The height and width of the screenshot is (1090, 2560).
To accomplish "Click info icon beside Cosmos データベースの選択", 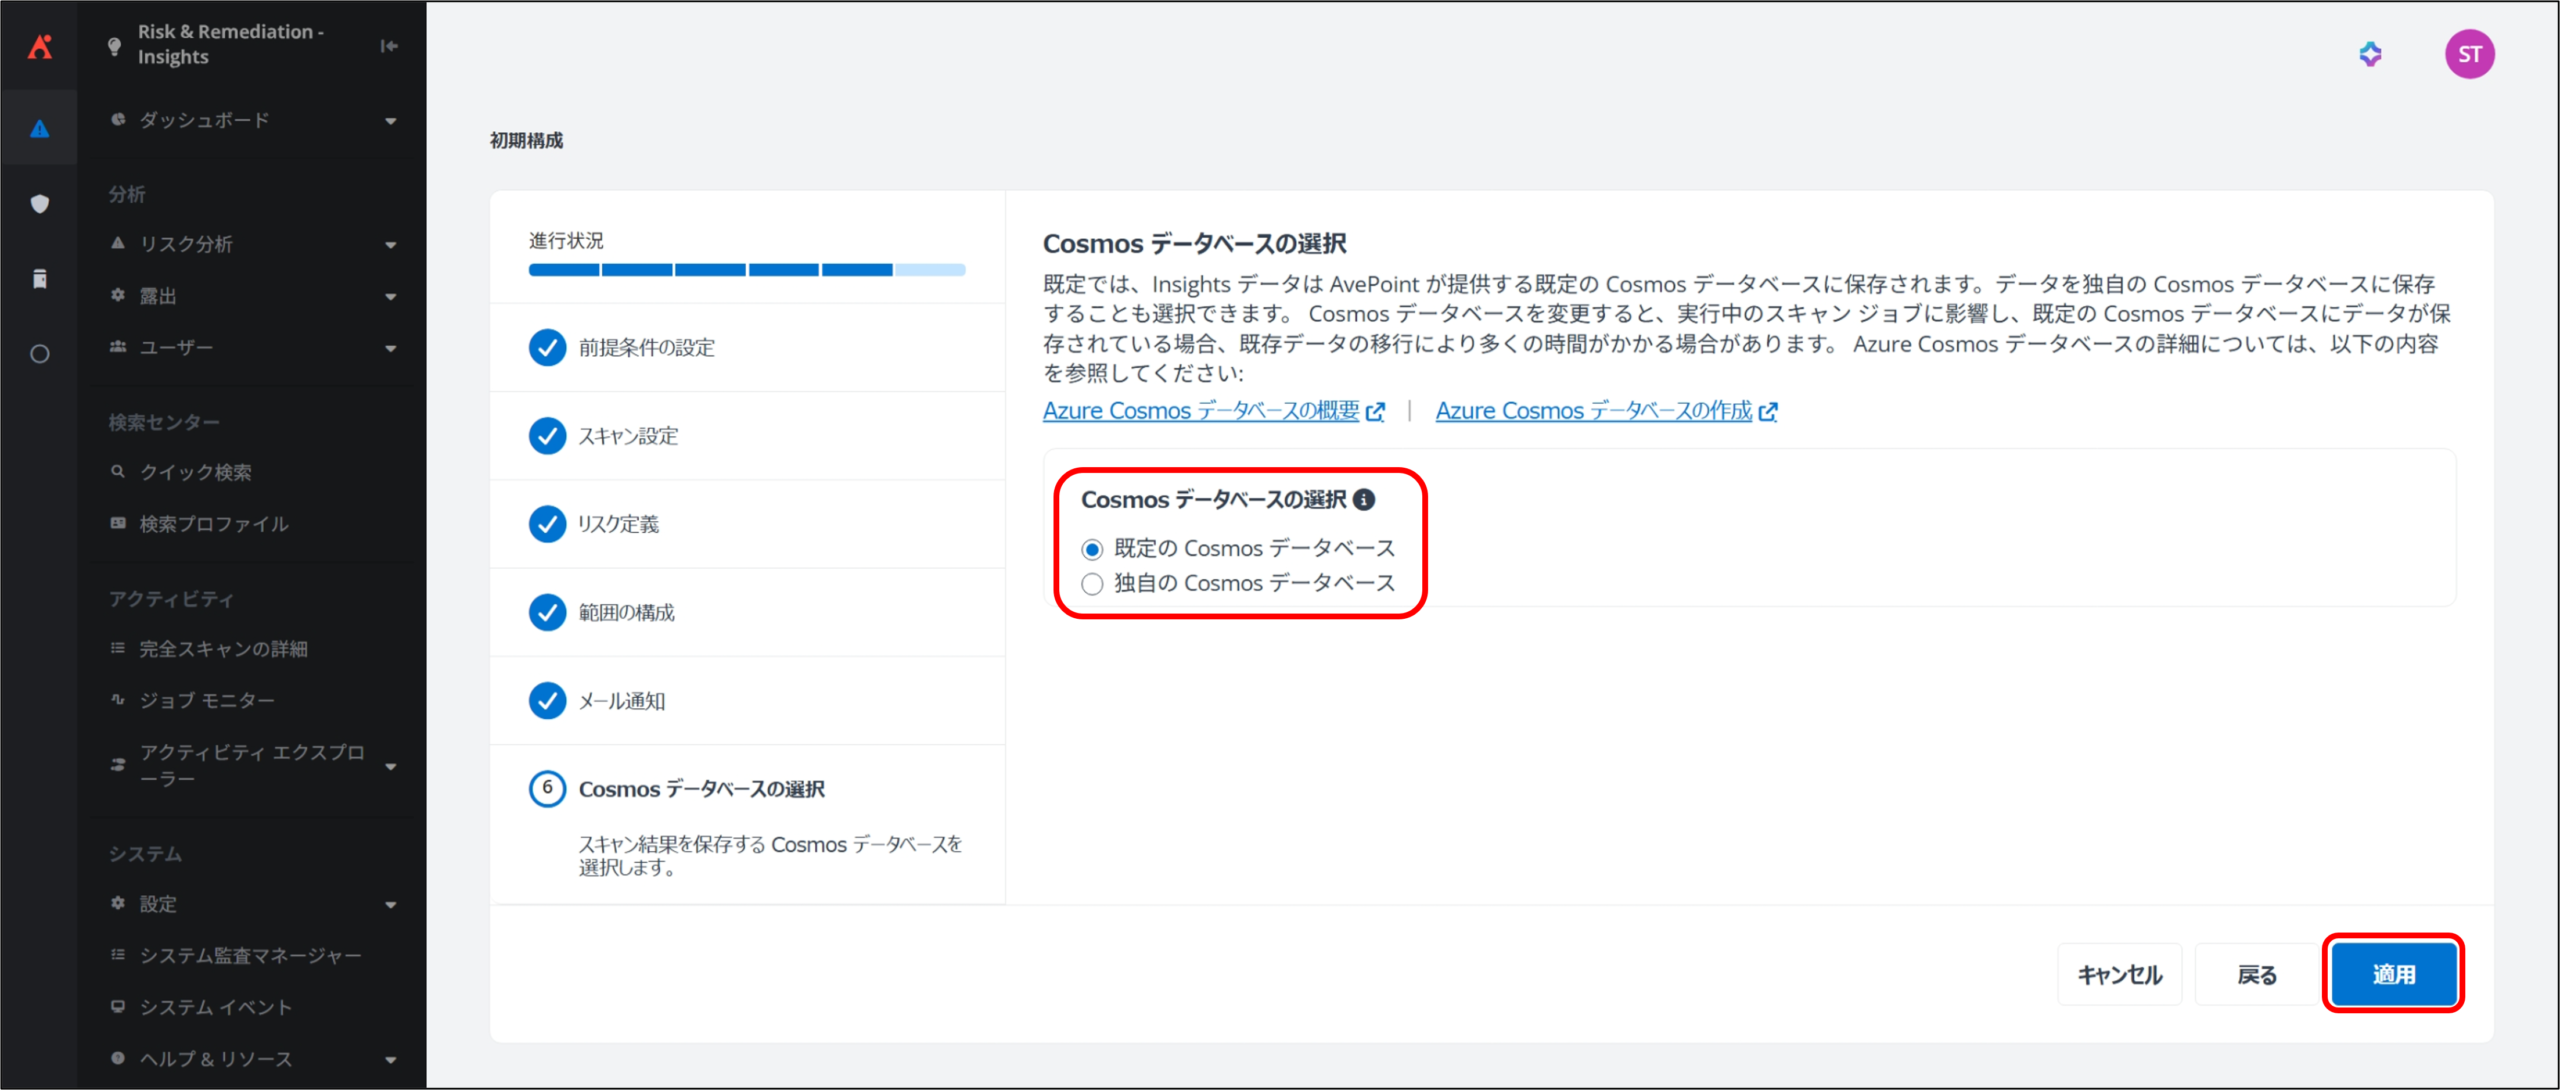I will (1364, 499).
